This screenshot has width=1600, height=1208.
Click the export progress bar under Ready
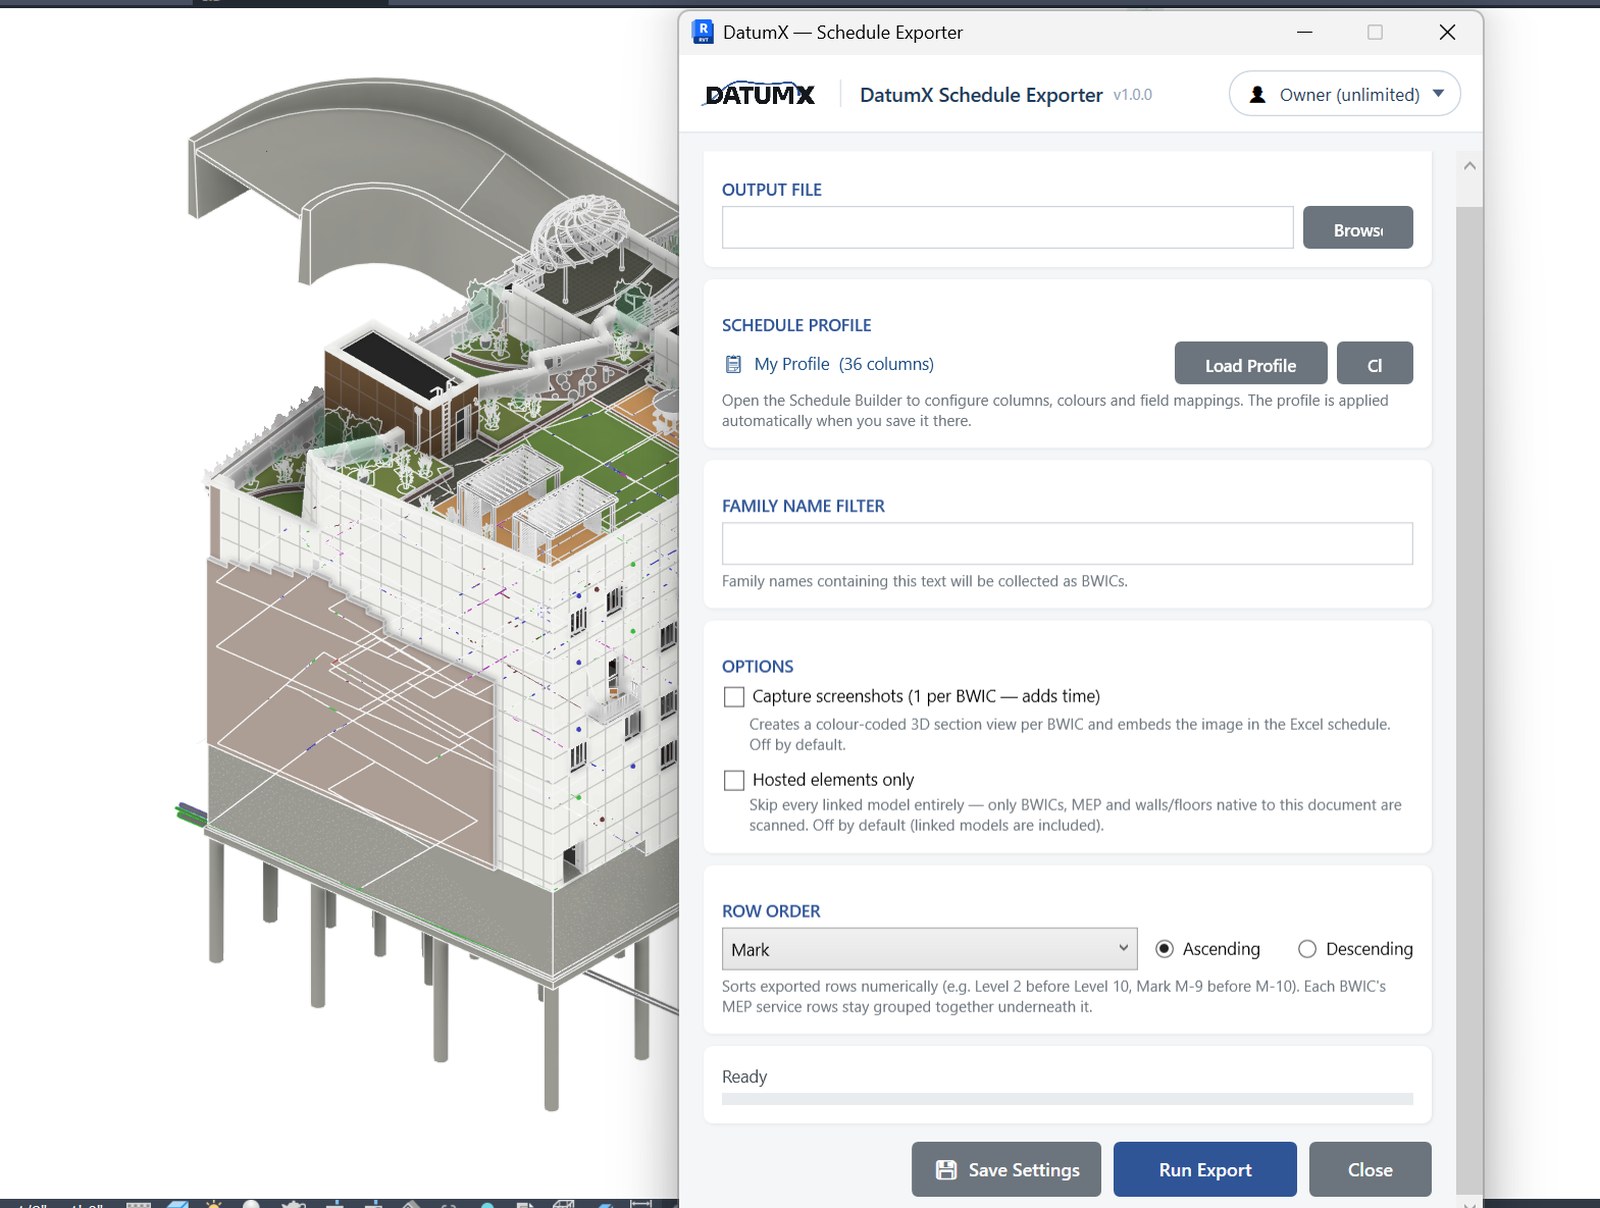(1067, 1099)
